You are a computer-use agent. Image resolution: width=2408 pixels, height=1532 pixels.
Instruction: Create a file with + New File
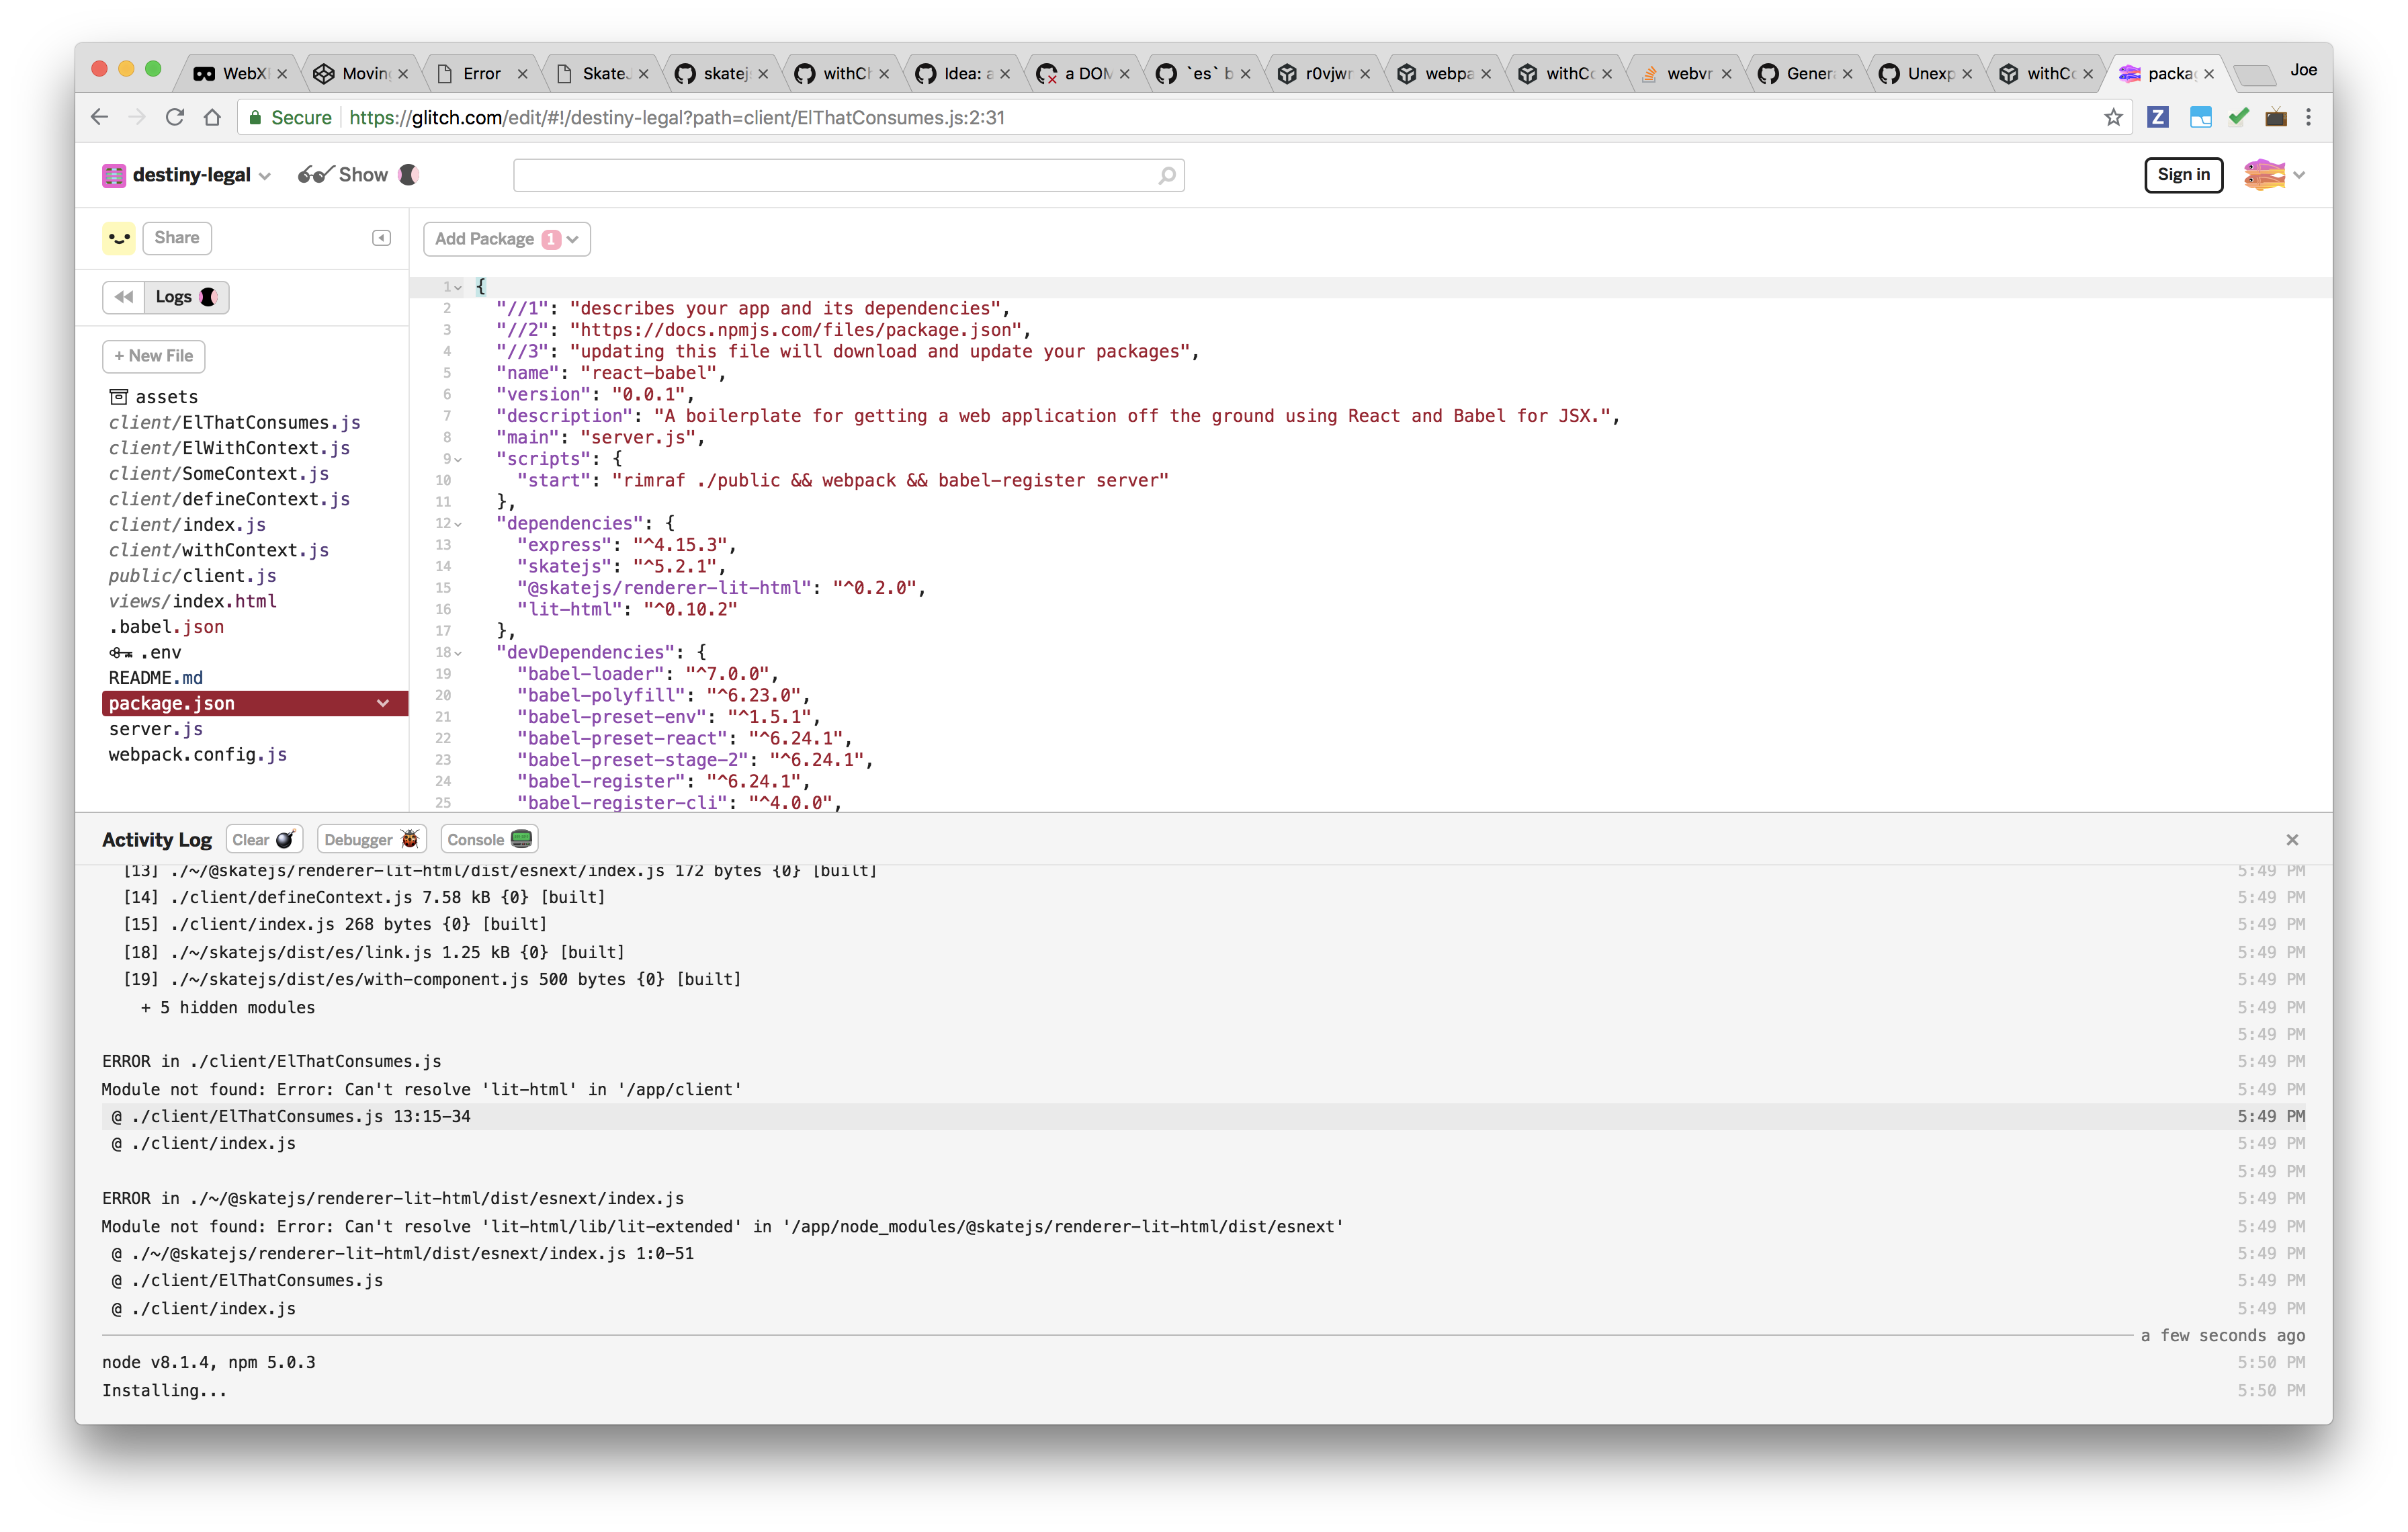pos(153,356)
